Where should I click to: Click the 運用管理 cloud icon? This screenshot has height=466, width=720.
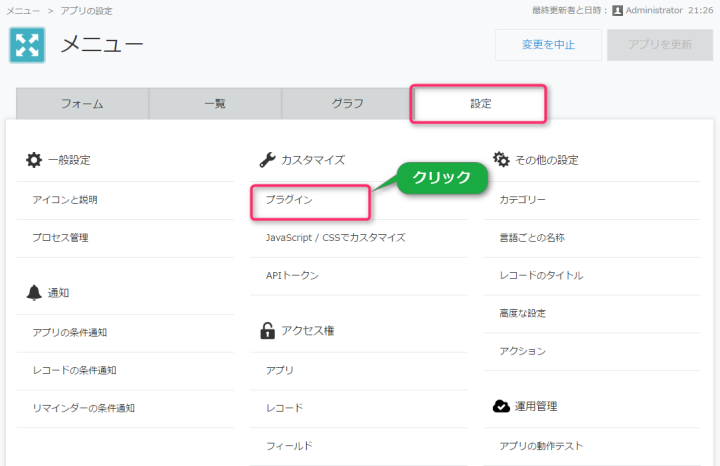tap(502, 406)
